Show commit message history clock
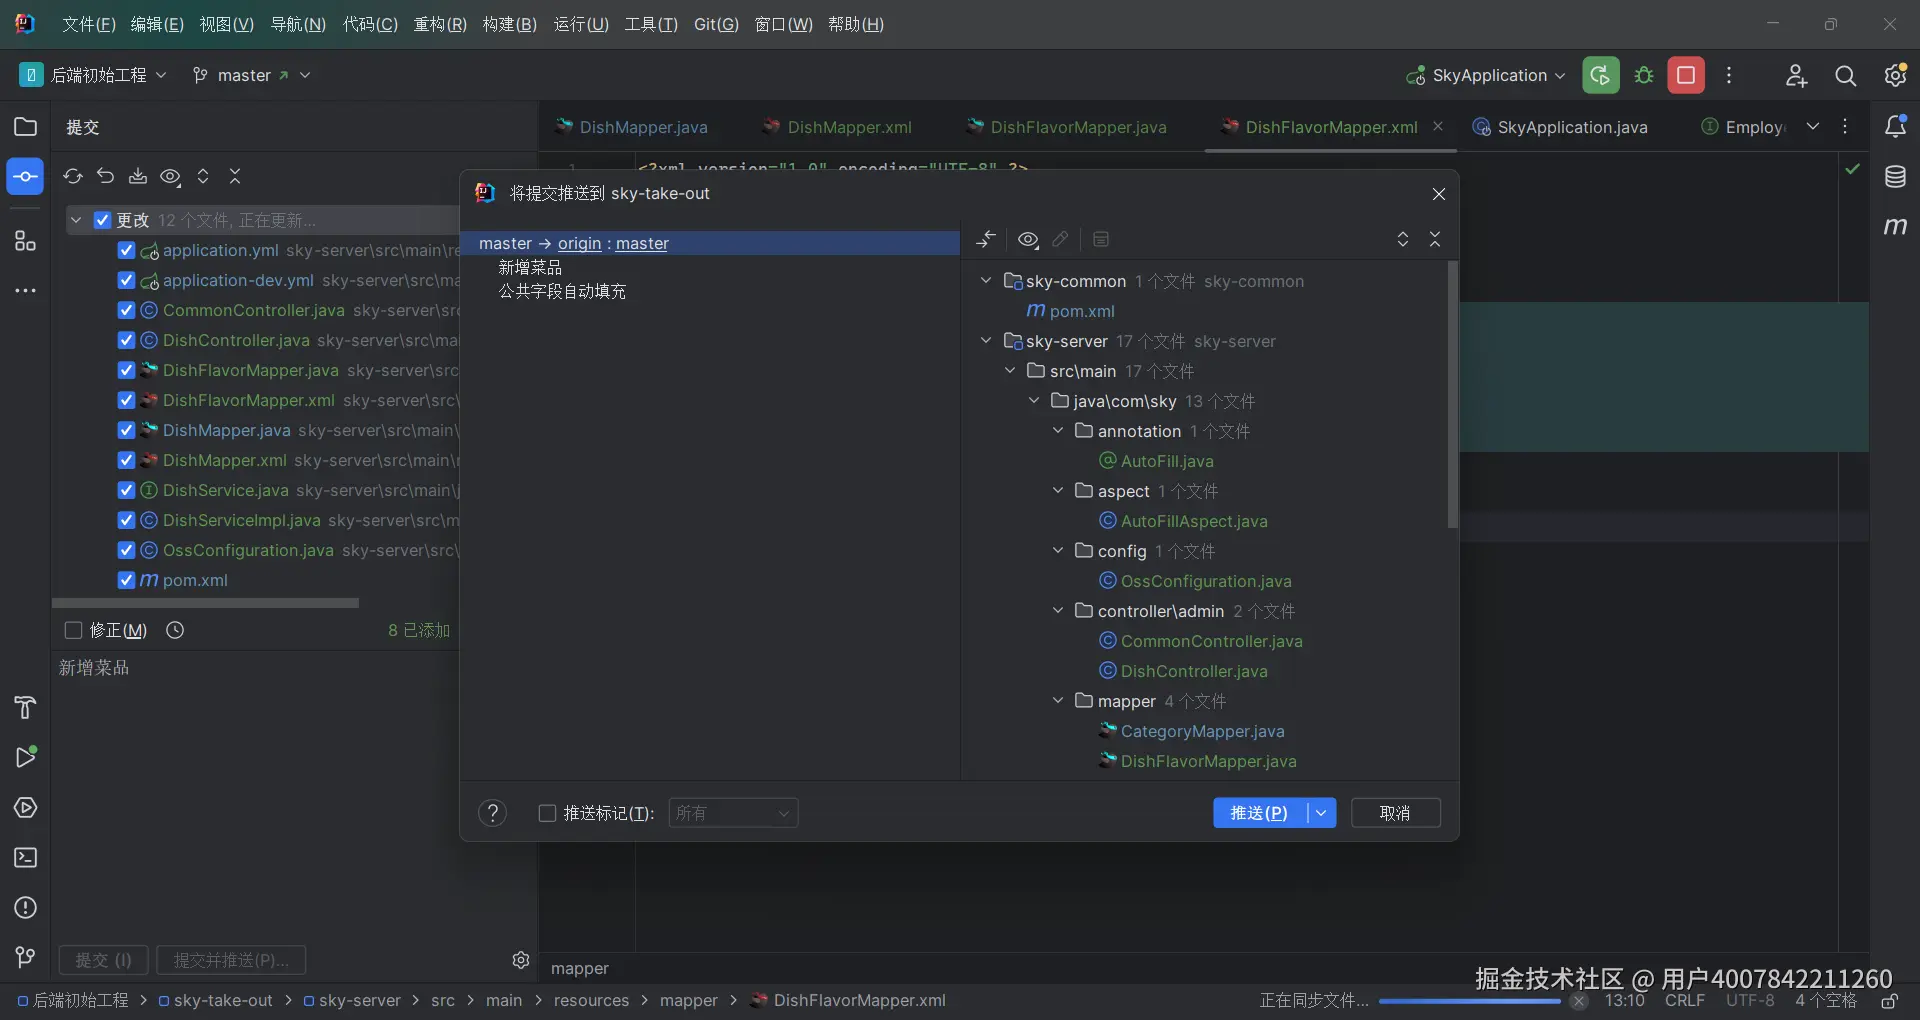Viewport: 1920px width, 1020px height. 175,630
